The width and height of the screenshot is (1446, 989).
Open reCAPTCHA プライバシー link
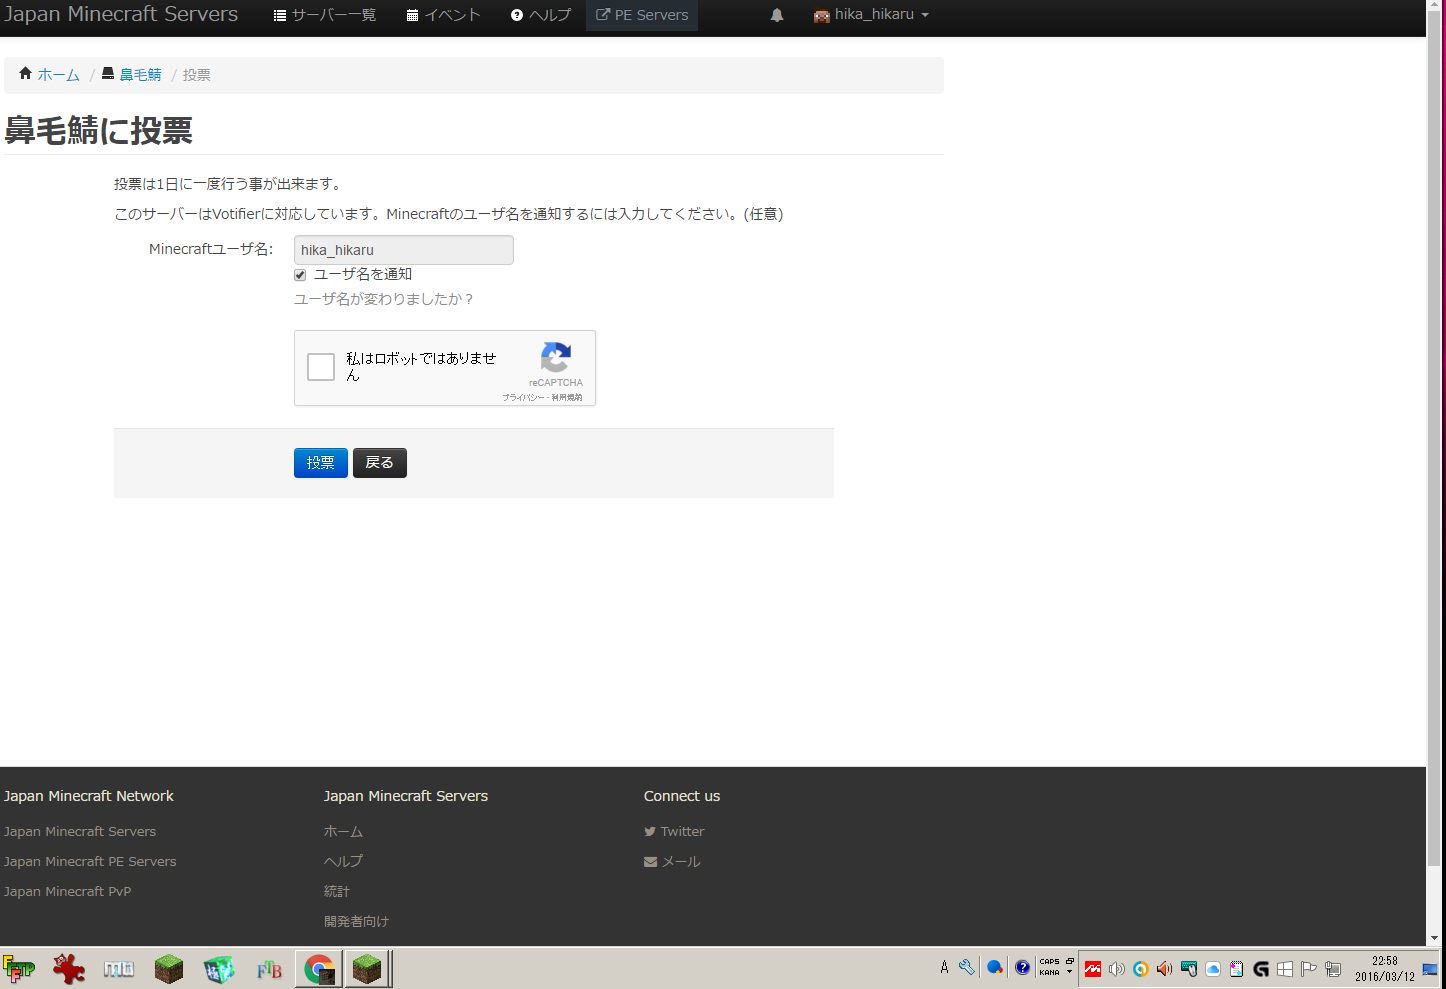[x=524, y=398]
